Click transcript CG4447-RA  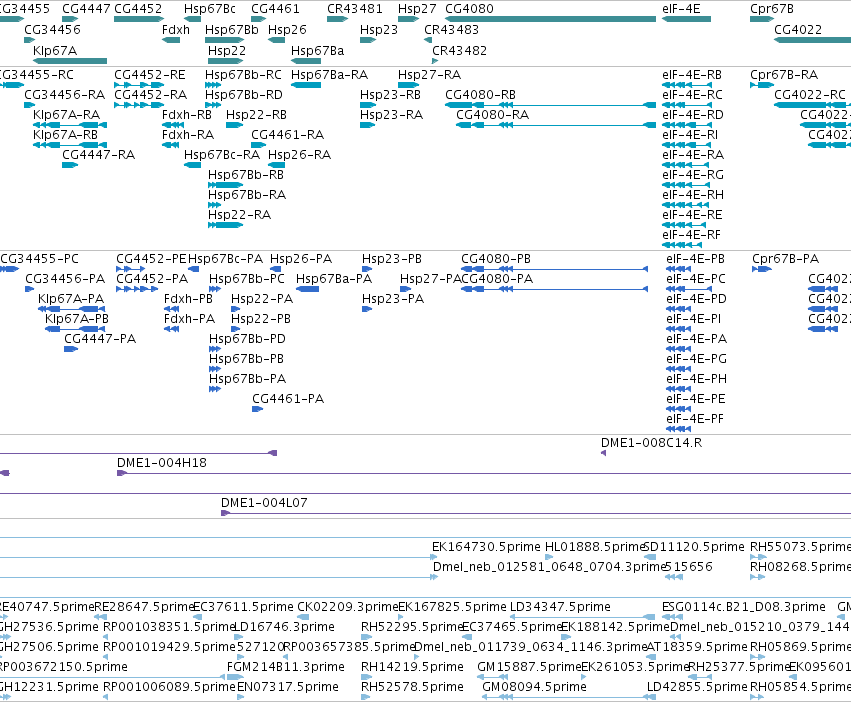tap(98, 155)
